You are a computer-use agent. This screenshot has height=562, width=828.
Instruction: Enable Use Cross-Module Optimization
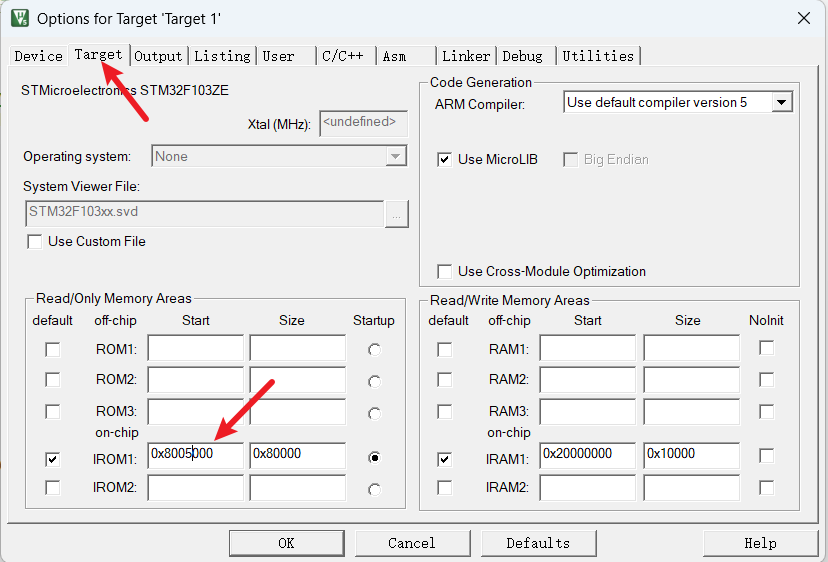coord(444,271)
